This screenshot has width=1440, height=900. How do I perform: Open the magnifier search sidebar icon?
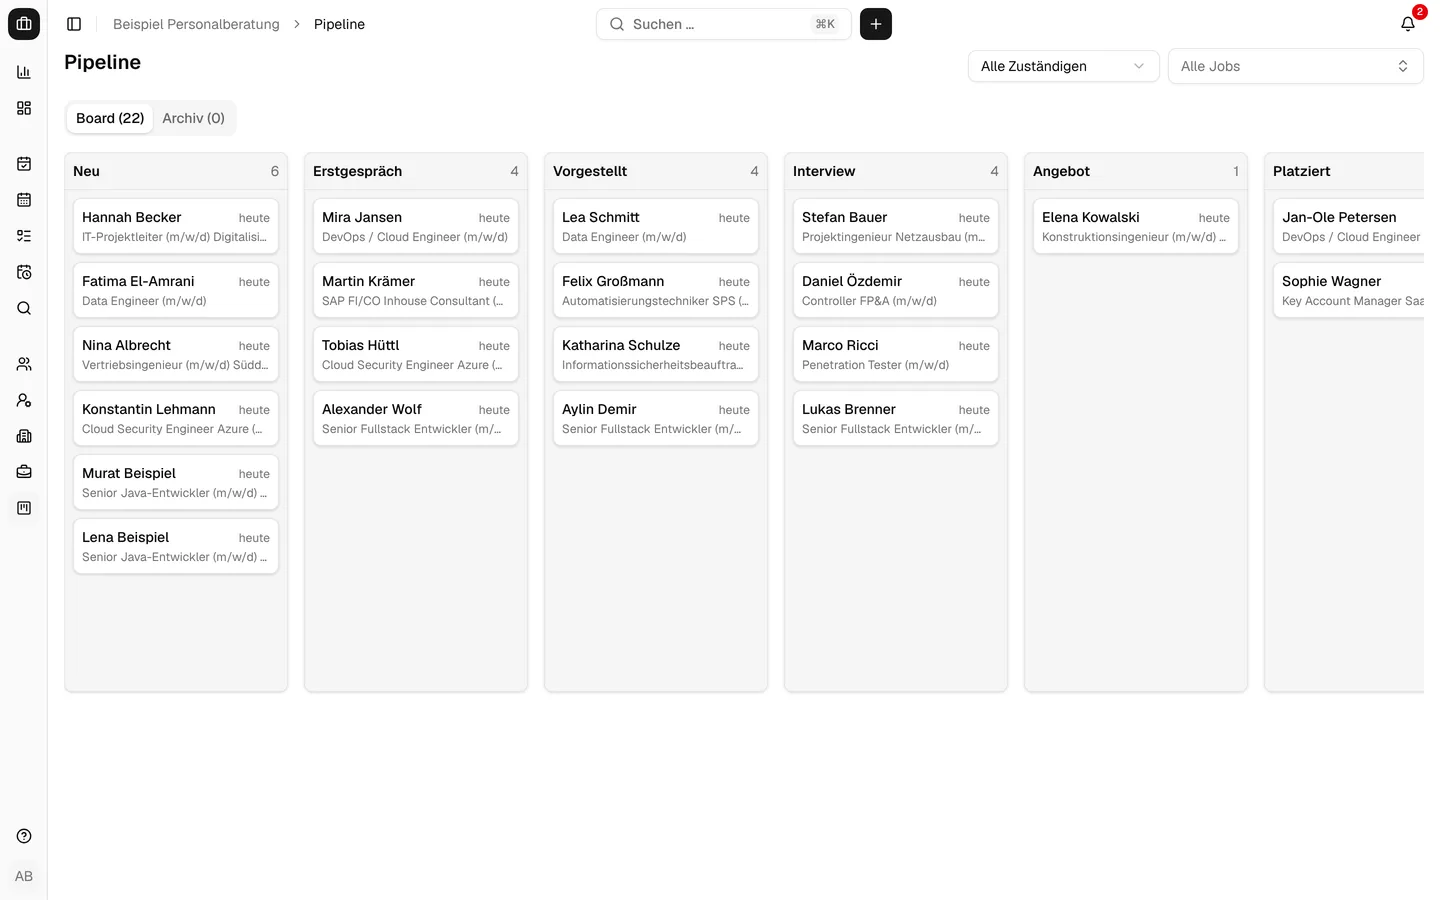[x=24, y=308]
